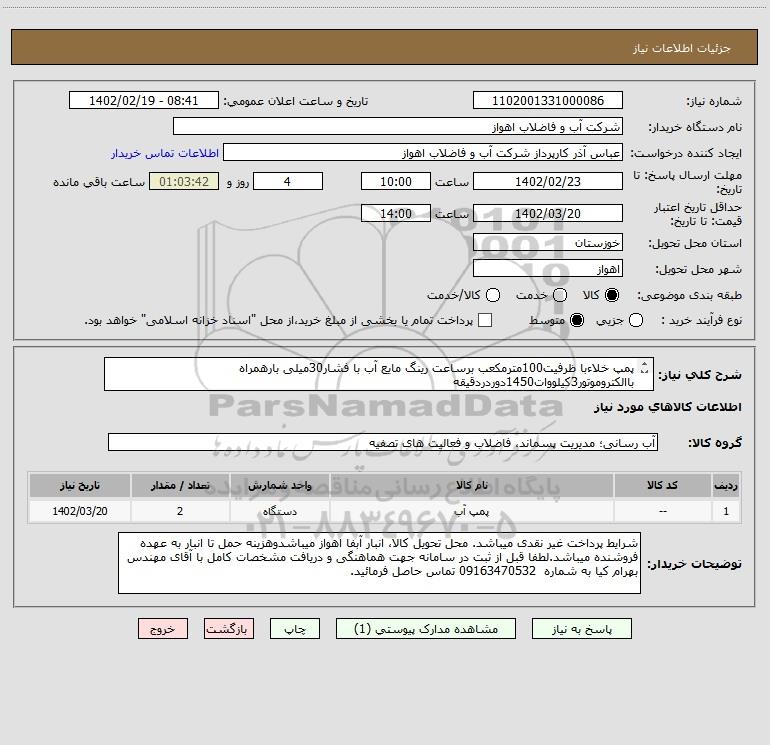770x745 pixels.
Task: Click the description box scroll arrows
Action: coord(645,367)
